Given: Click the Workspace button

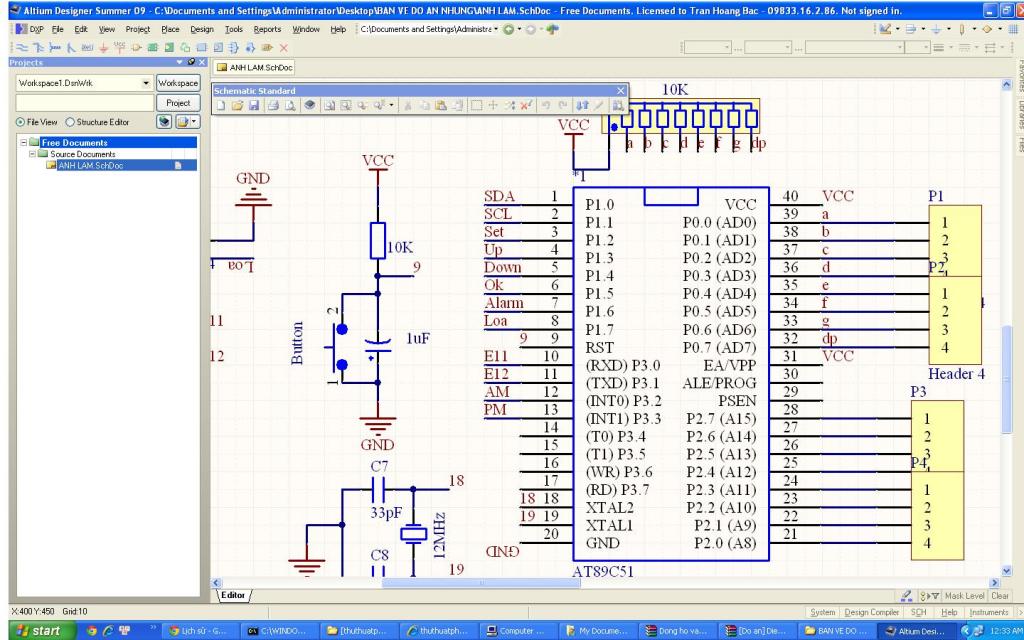Looking at the screenshot, I should click(178, 83).
